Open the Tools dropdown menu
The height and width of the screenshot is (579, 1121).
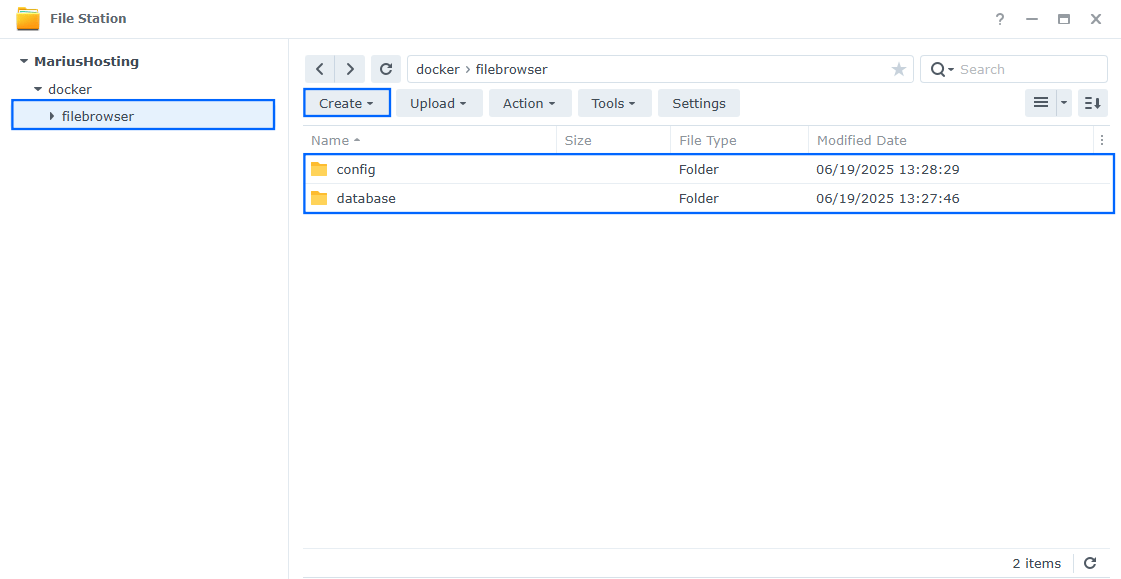point(614,103)
